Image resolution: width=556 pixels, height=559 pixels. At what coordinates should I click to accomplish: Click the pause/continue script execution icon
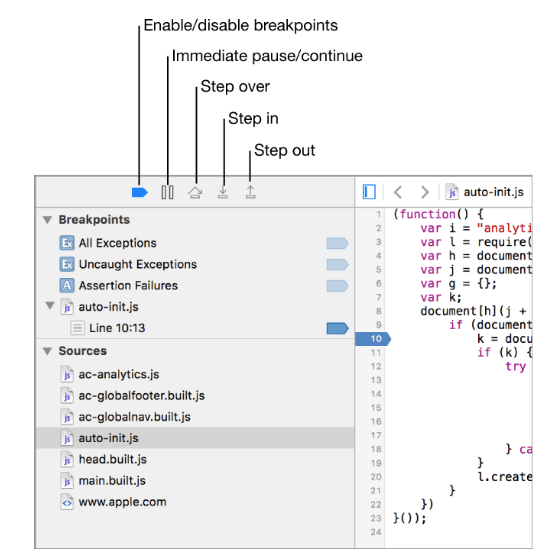[167, 193]
